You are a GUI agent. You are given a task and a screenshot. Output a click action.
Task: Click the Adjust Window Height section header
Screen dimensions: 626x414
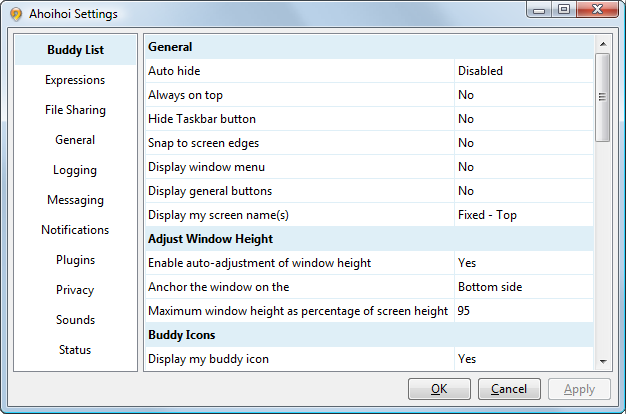click(x=370, y=239)
